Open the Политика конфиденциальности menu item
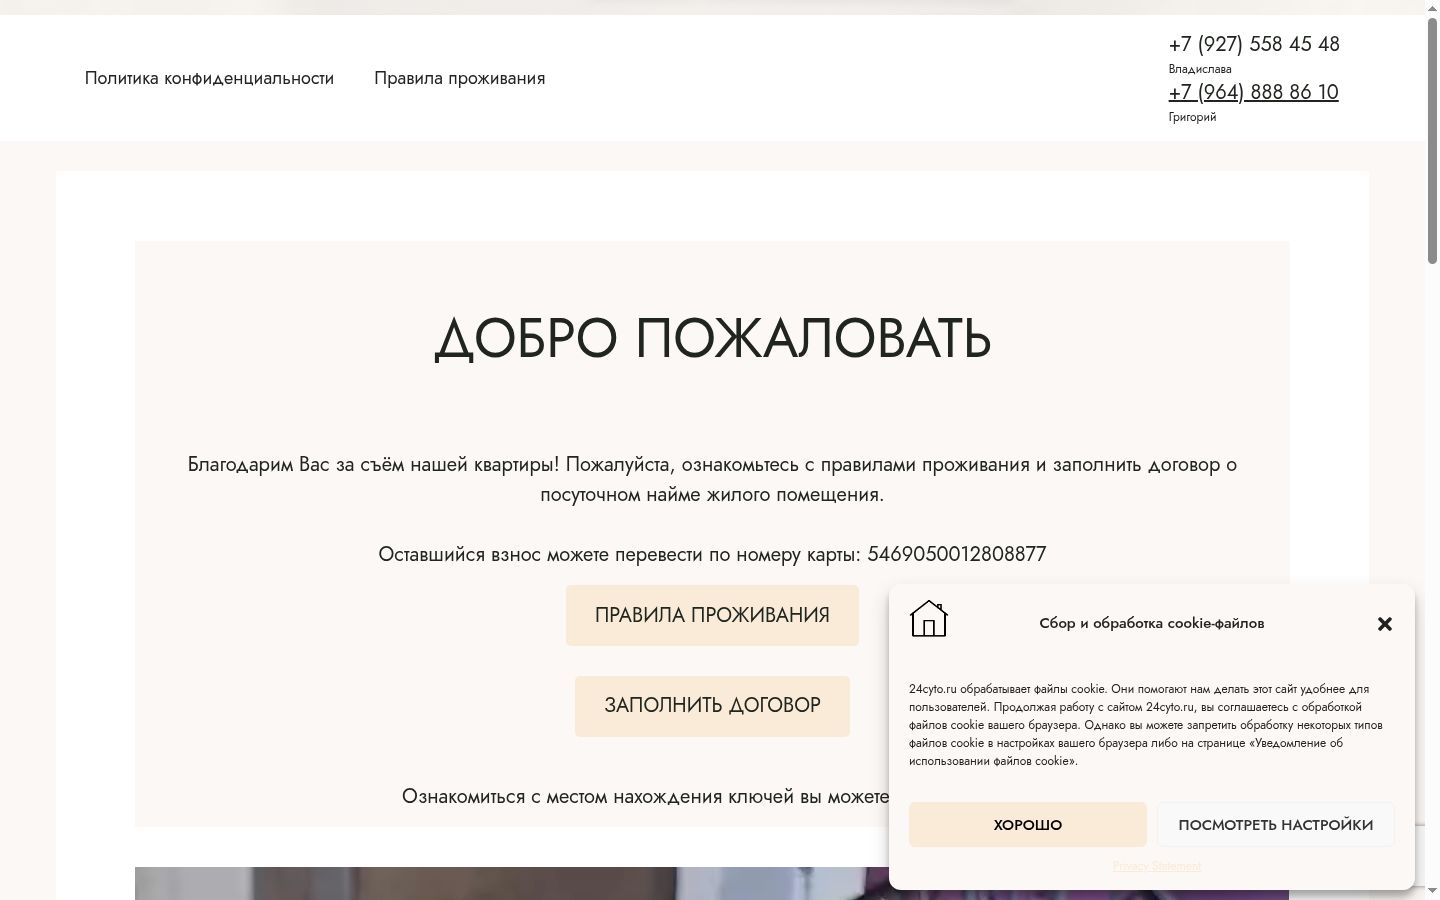 click(209, 78)
